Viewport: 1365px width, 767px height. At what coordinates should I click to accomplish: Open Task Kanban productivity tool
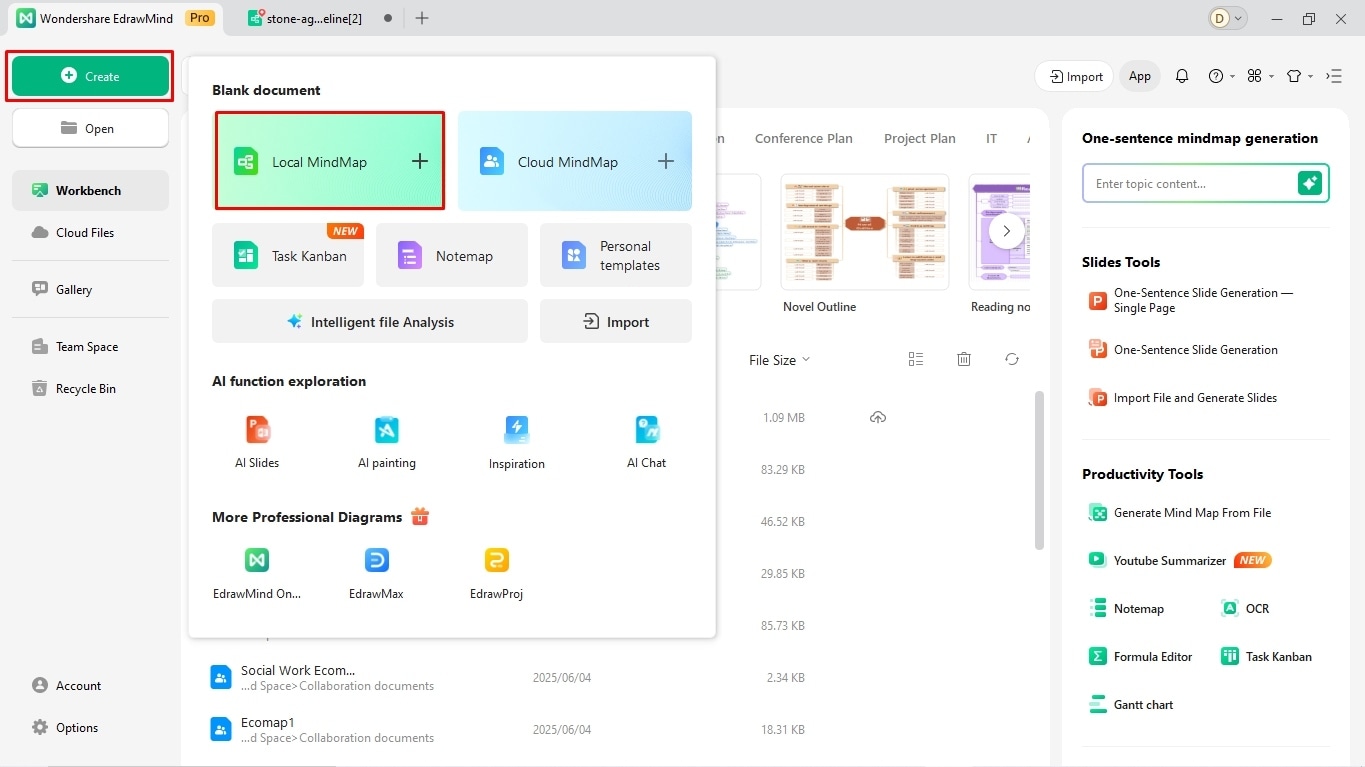(x=1266, y=656)
